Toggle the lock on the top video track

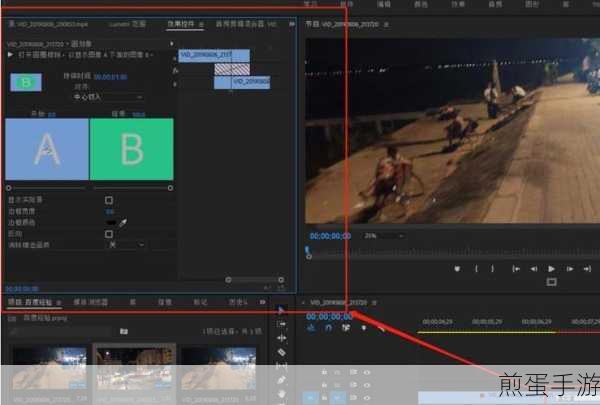click(x=324, y=372)
